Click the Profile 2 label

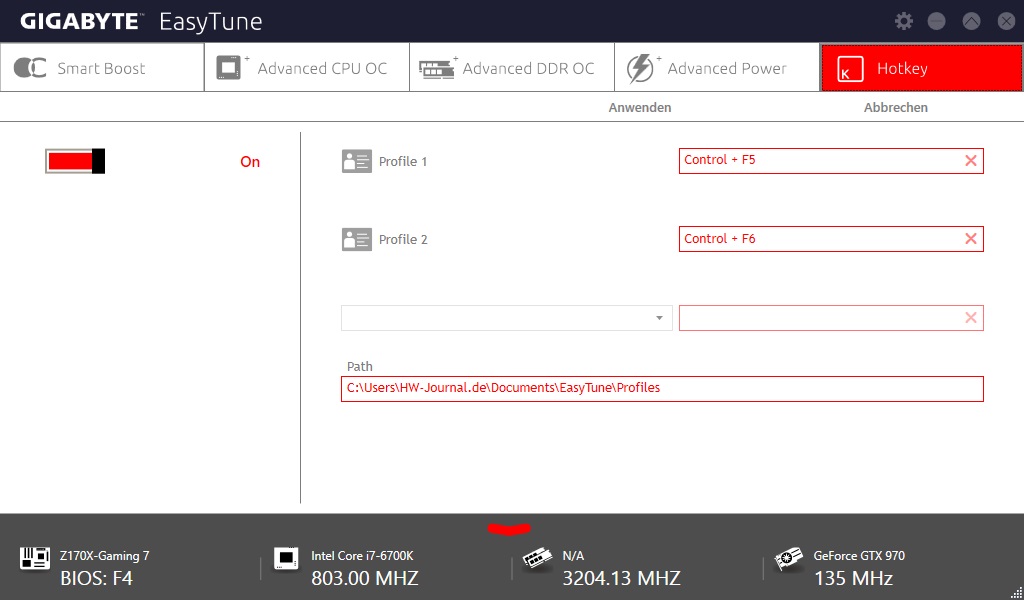coord(403,240)
